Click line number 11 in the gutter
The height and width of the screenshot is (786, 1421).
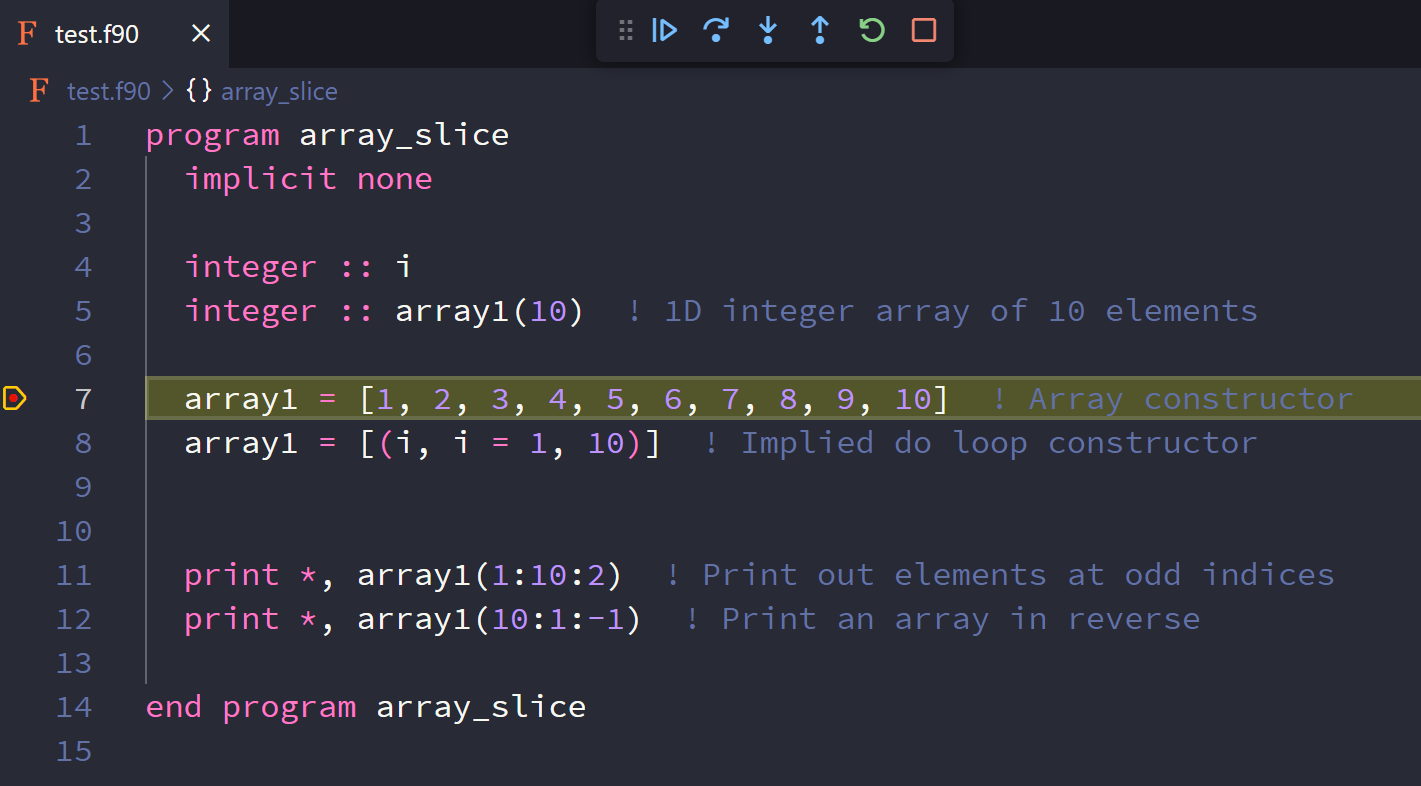click(x=74, y=575)
